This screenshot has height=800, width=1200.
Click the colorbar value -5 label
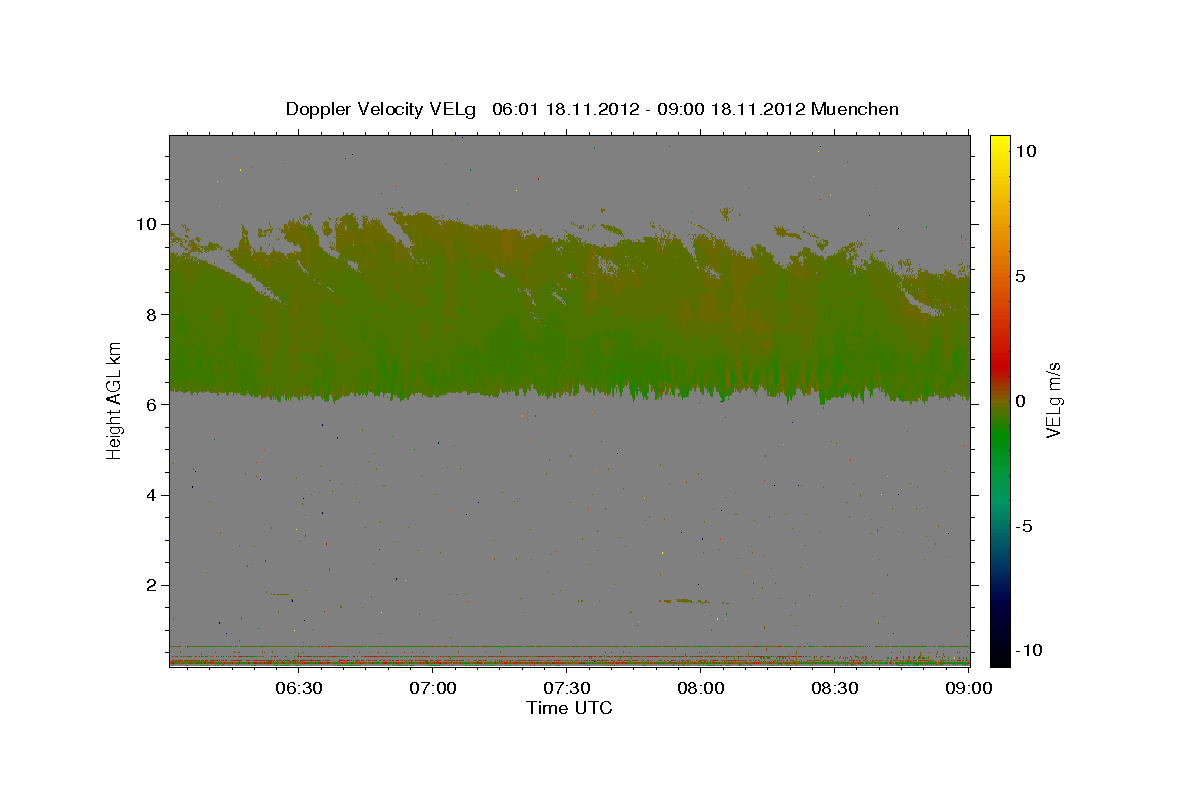(x=1025, y=526)
